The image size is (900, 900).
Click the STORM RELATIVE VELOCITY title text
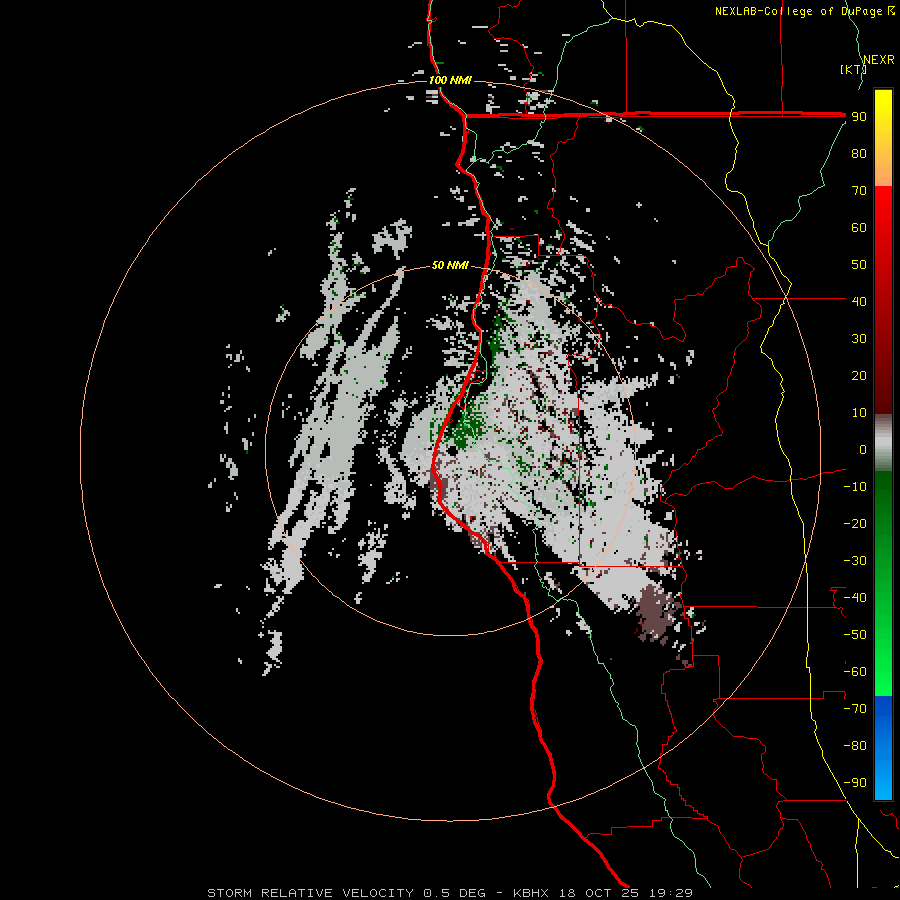(x=310, y=893)
